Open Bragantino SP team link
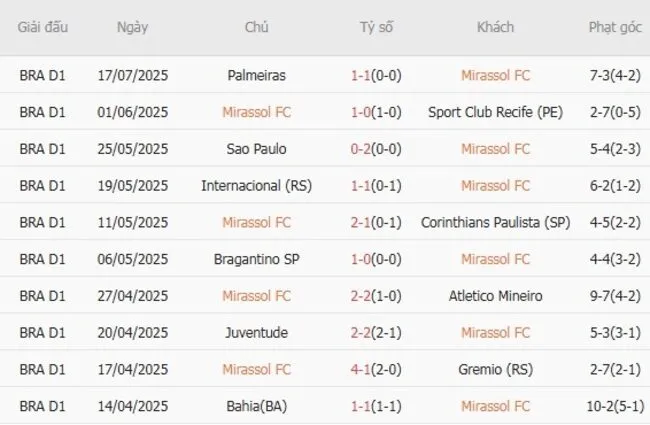Image resolution: width=650 pixels, height=425 pixels. pyautogui.click(x=257, y=259)
